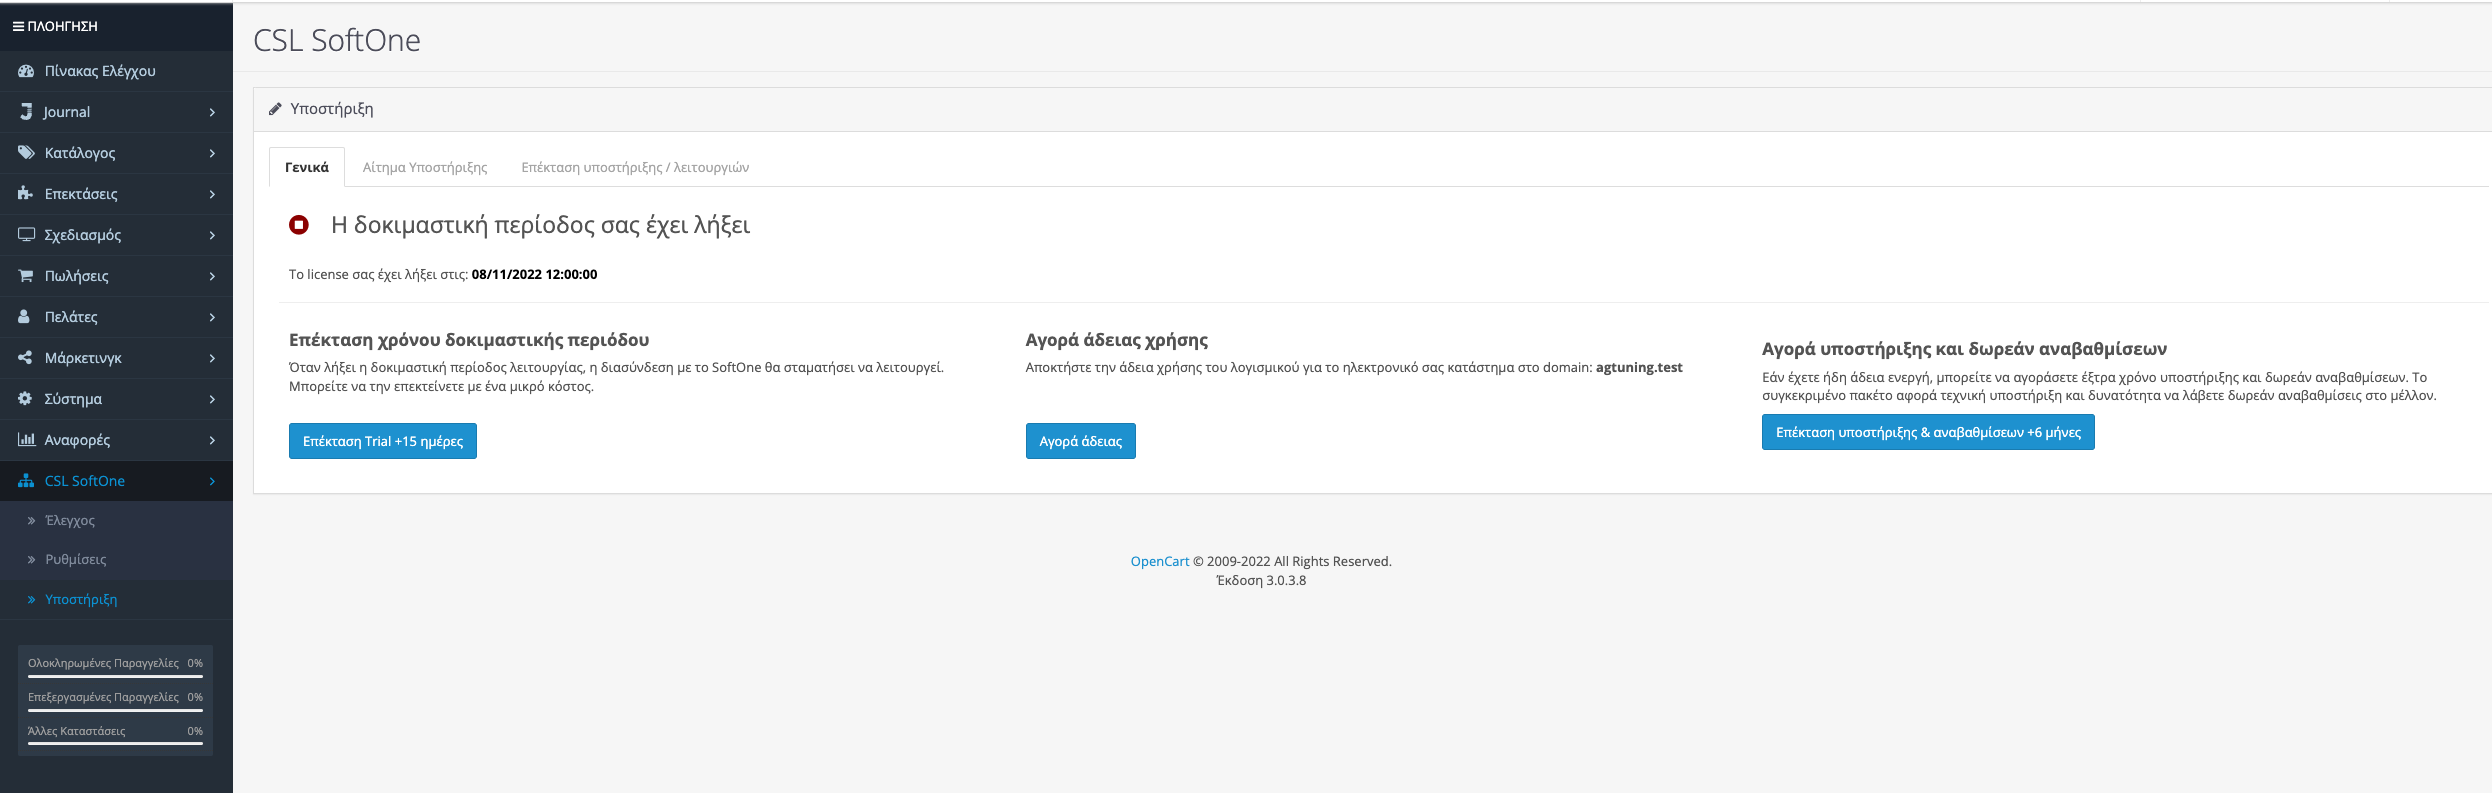Open the Επέκταση υποστήριξης / λειτουργιών tab
This screenshot has width=2492, height=793.
tap(635, 167)
